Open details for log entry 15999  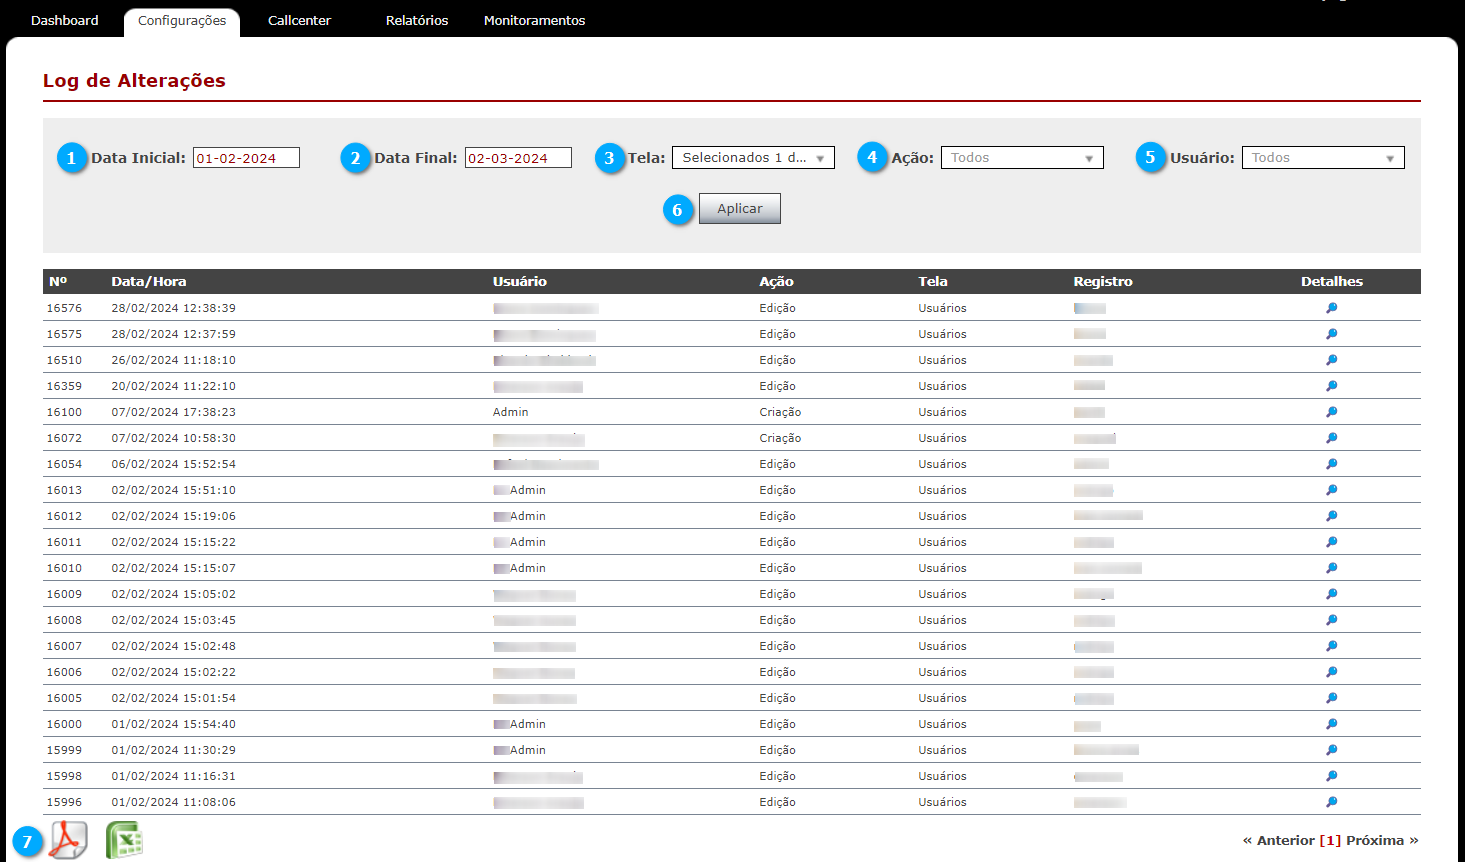click(1331, 750)
